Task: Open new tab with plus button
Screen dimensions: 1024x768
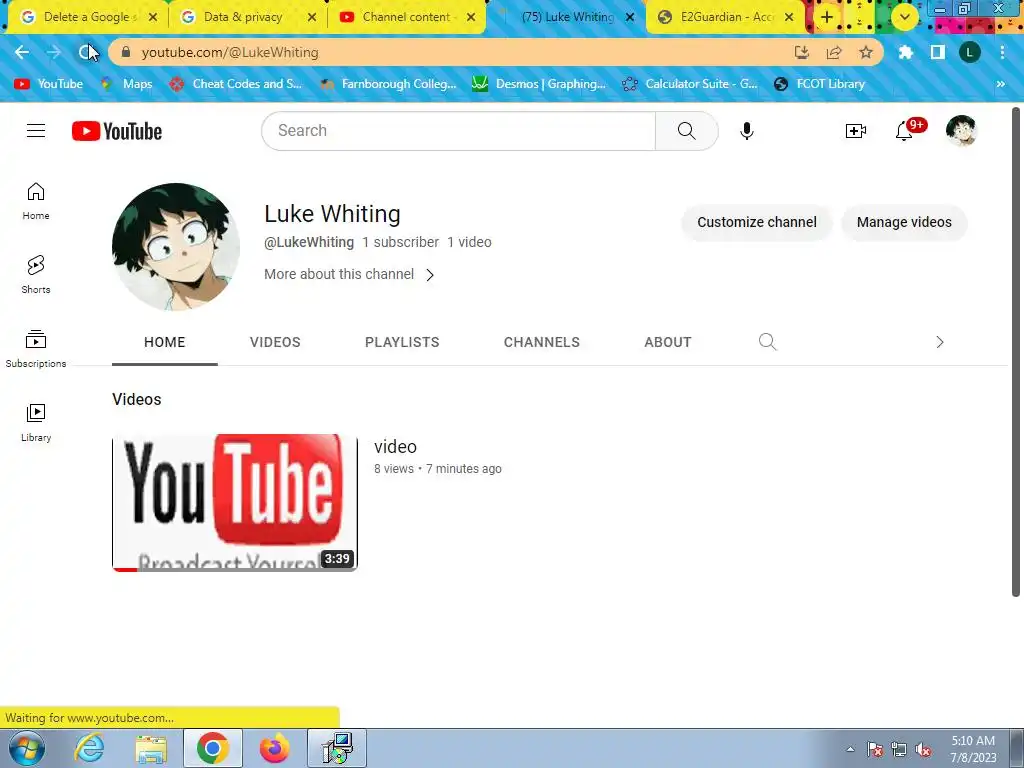Action: (x=827, y=17)
